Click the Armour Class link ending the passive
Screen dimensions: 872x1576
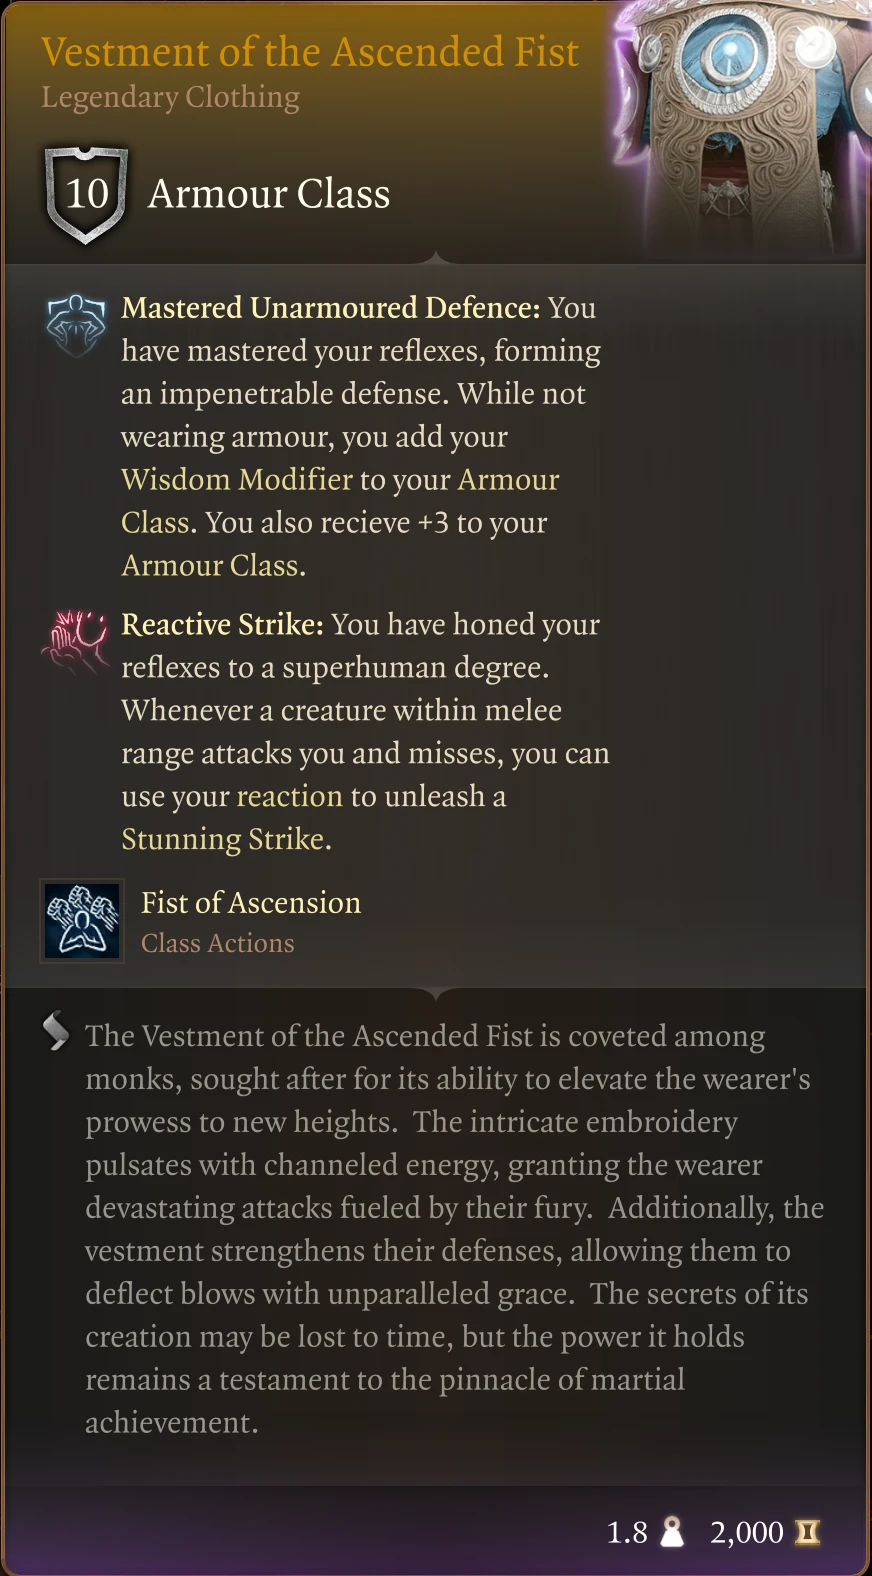pyautogui.click(x=210, y=566)
